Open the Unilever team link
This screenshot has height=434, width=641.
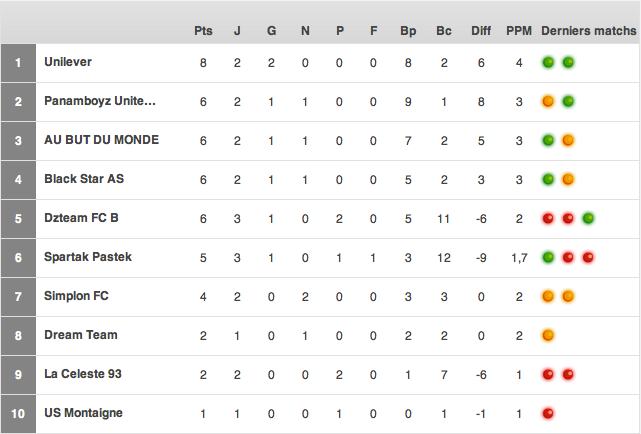(68, 62)
